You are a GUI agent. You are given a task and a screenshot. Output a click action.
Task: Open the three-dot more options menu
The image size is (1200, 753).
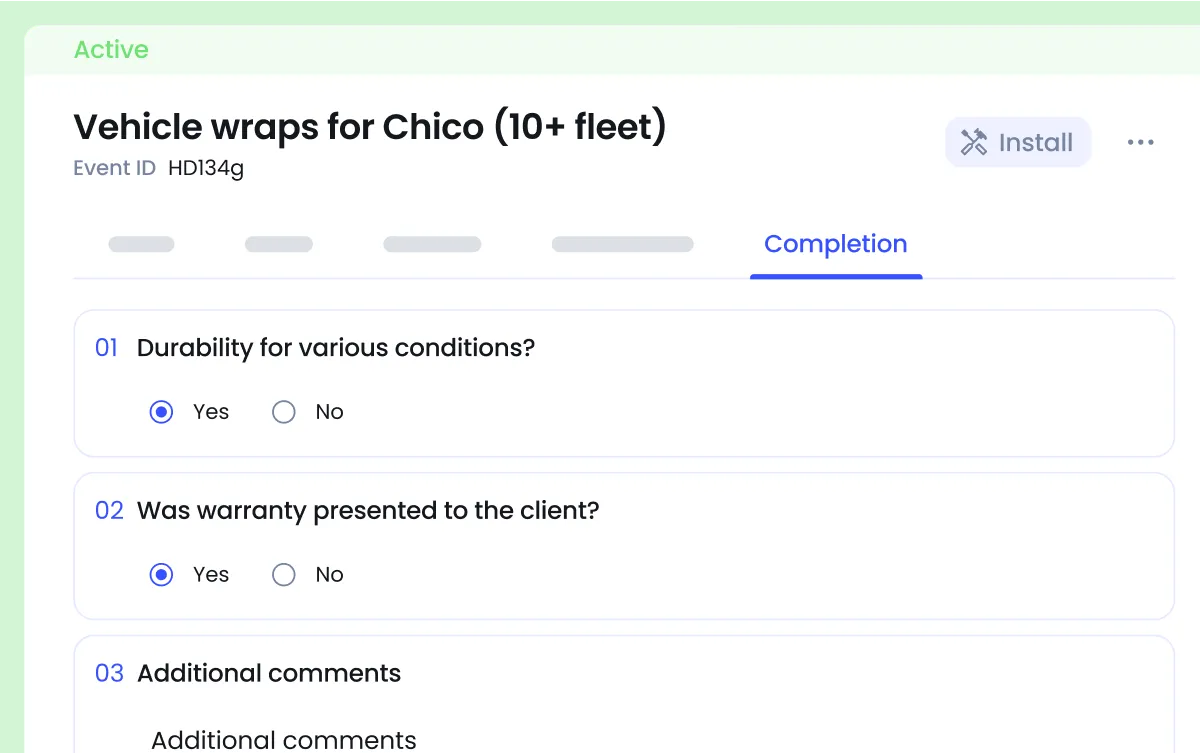click(x=1140, y=142)
